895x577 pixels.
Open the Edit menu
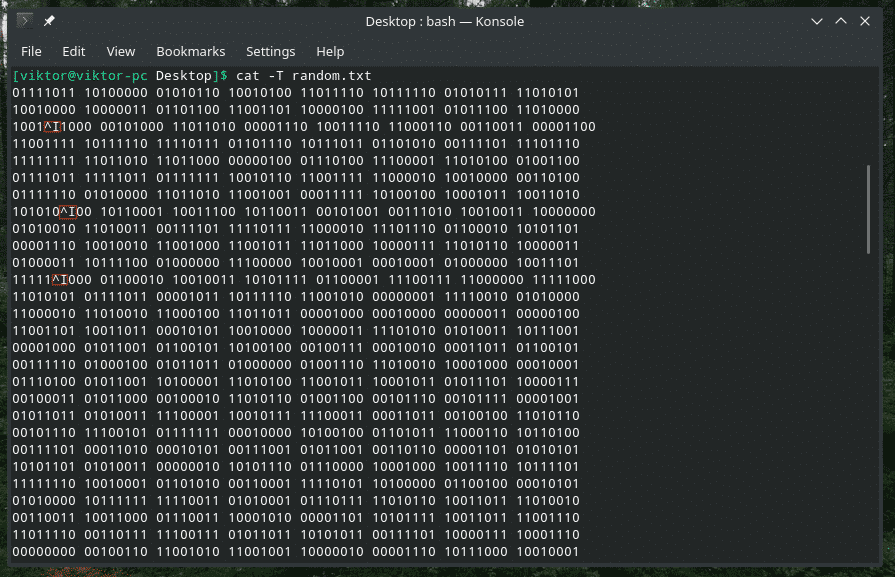(73, 51)
